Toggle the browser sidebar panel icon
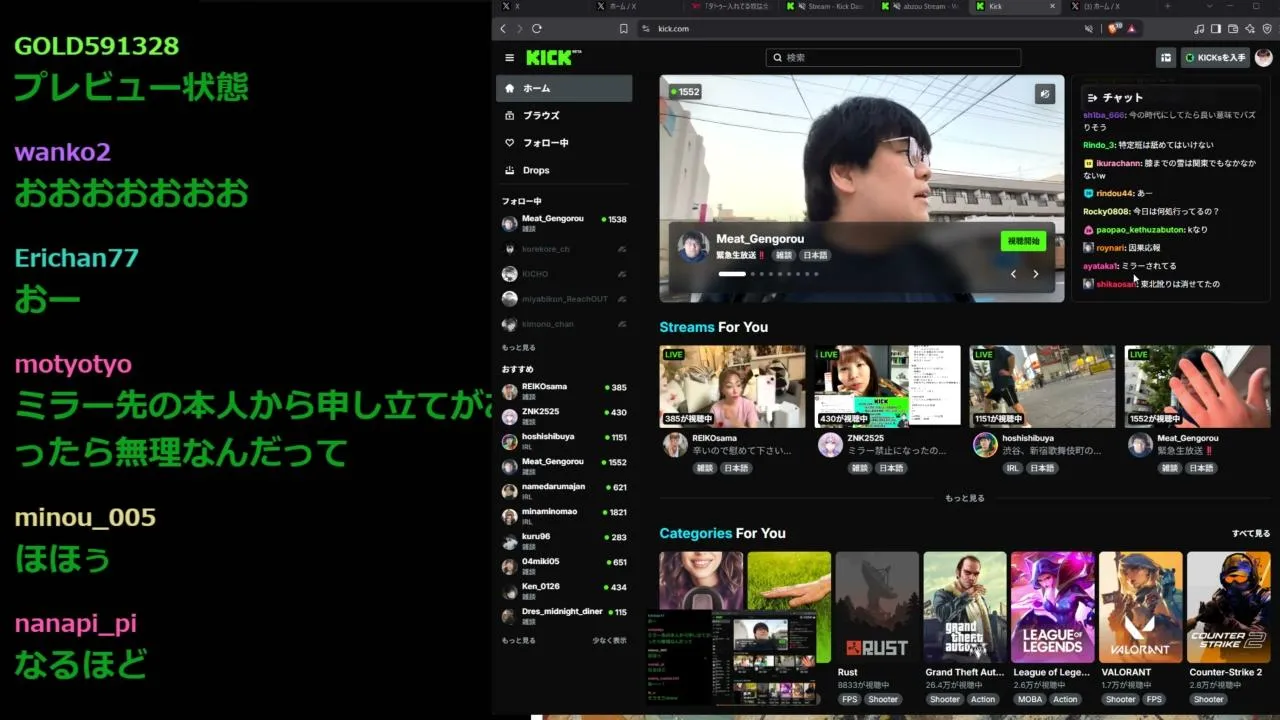The height and width of the screenshot is (720, 1280). tap(1216, 29)
